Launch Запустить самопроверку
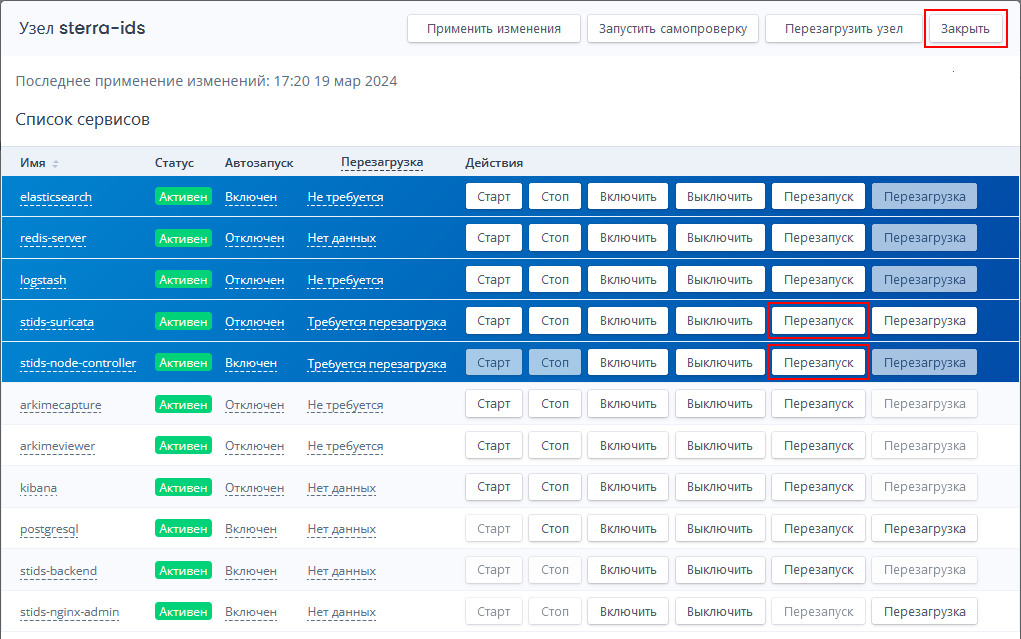This screenshot has width=1021, height=639. click(x=673, y=29)
